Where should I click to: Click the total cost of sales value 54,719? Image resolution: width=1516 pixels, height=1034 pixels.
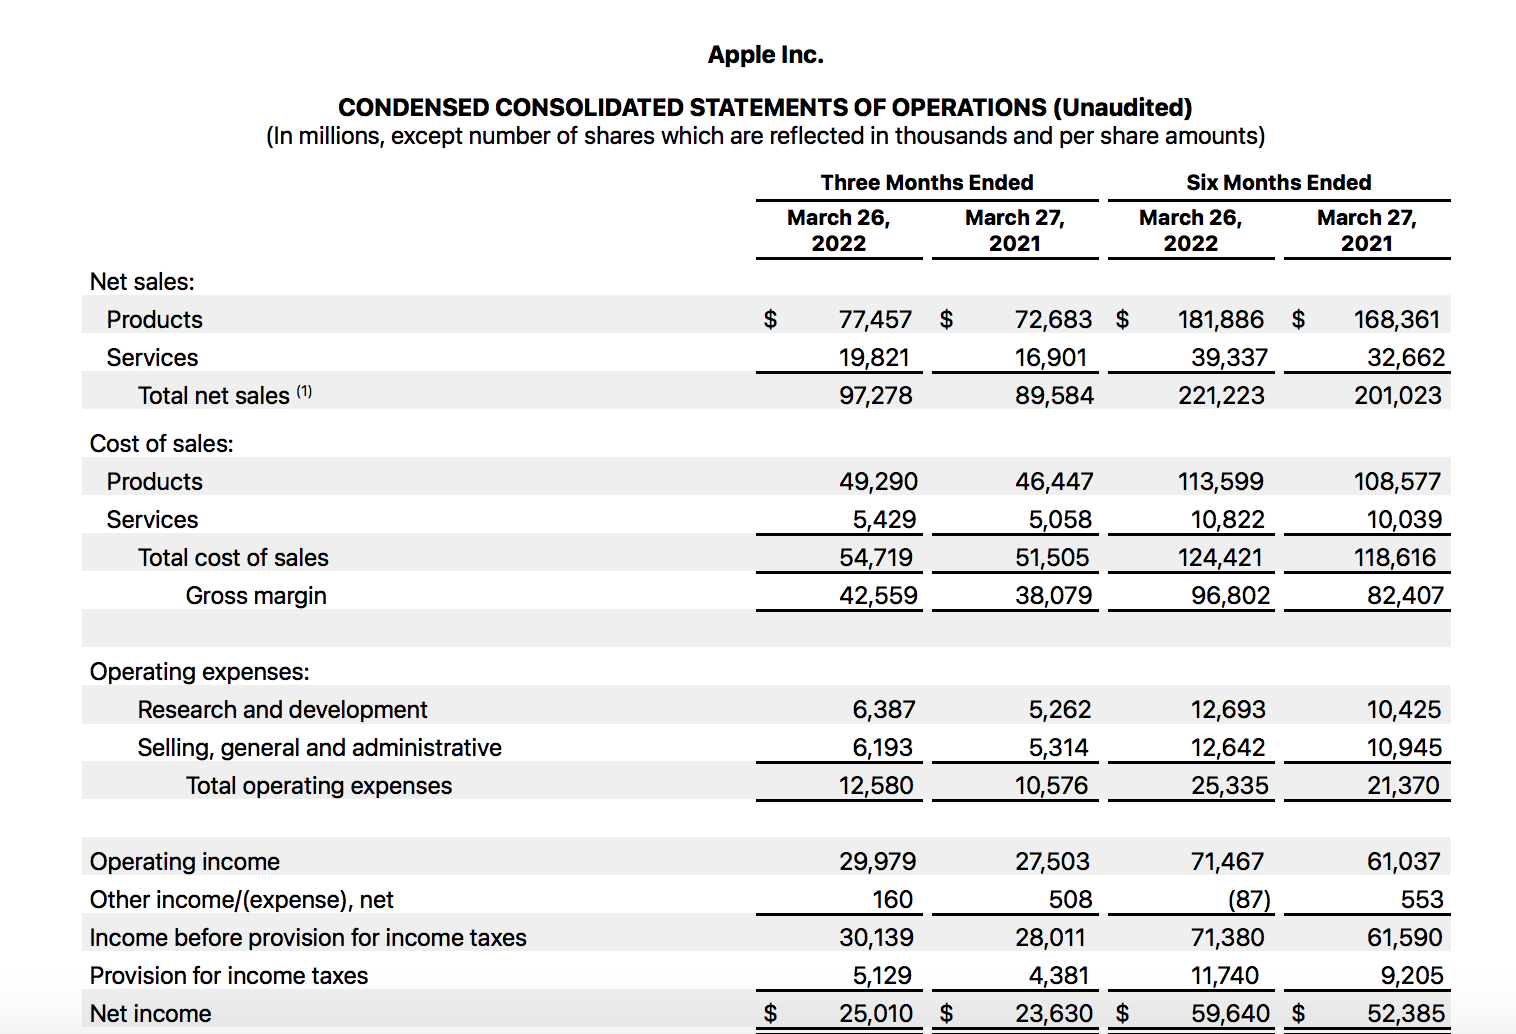click(x=876, y=558)
